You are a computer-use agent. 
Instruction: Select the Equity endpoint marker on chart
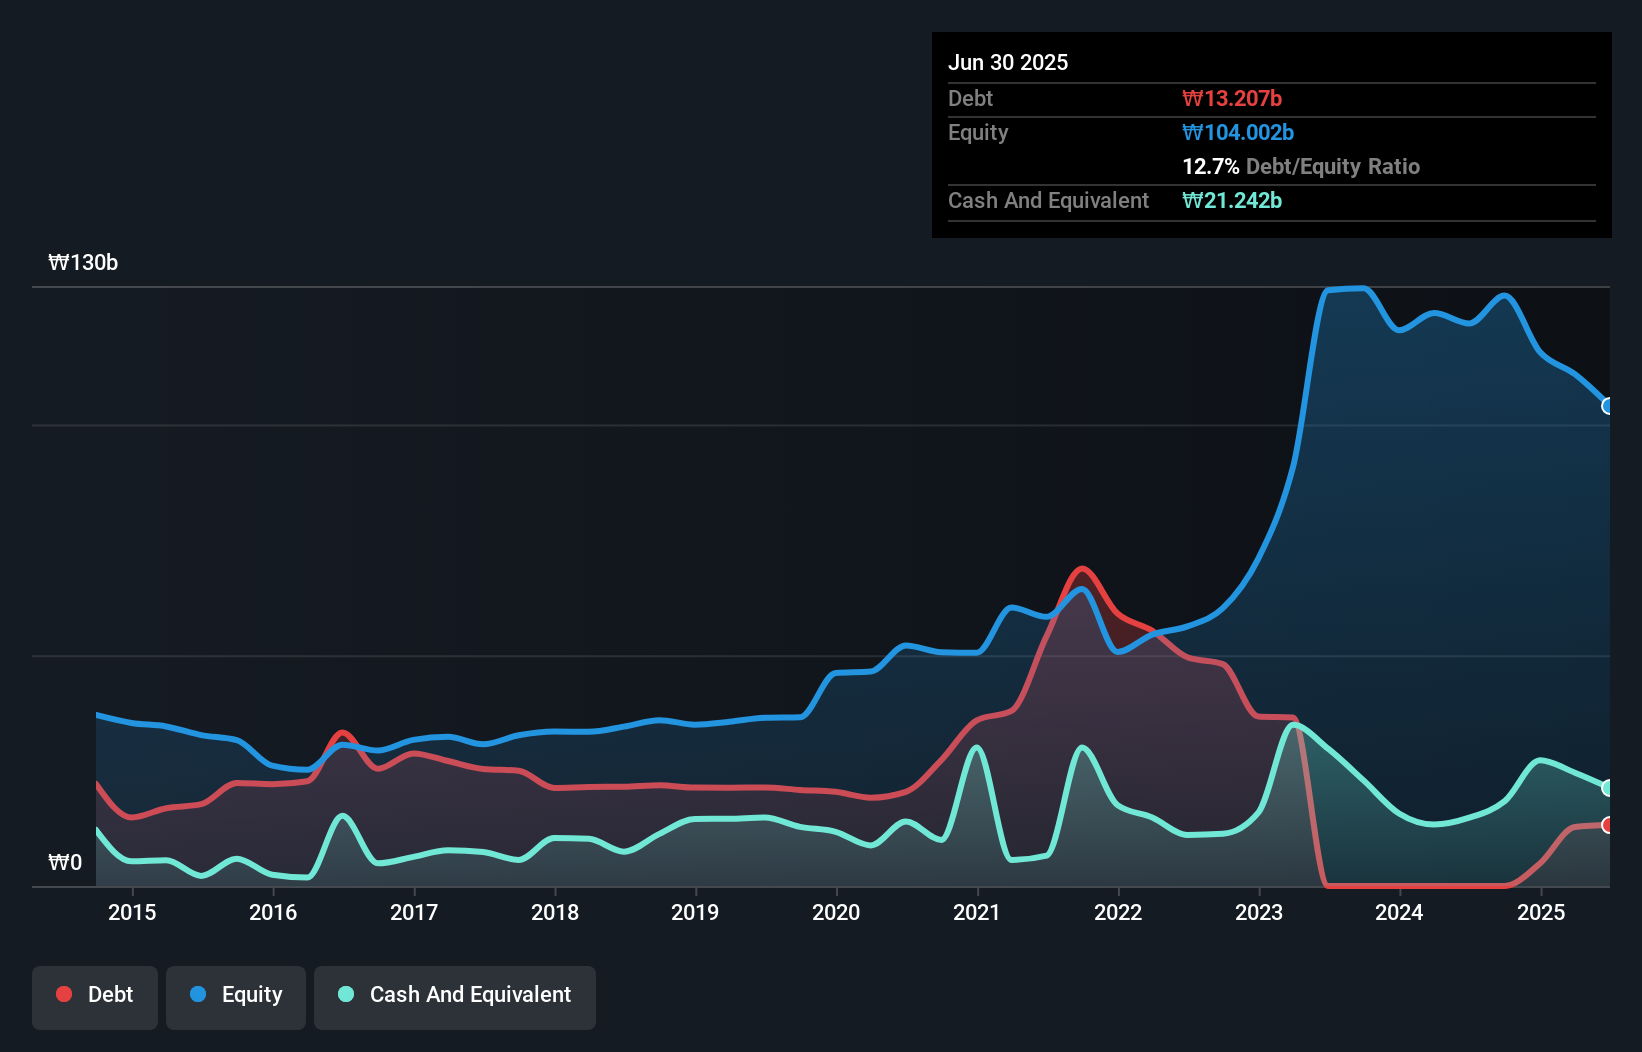(1608, 406)
